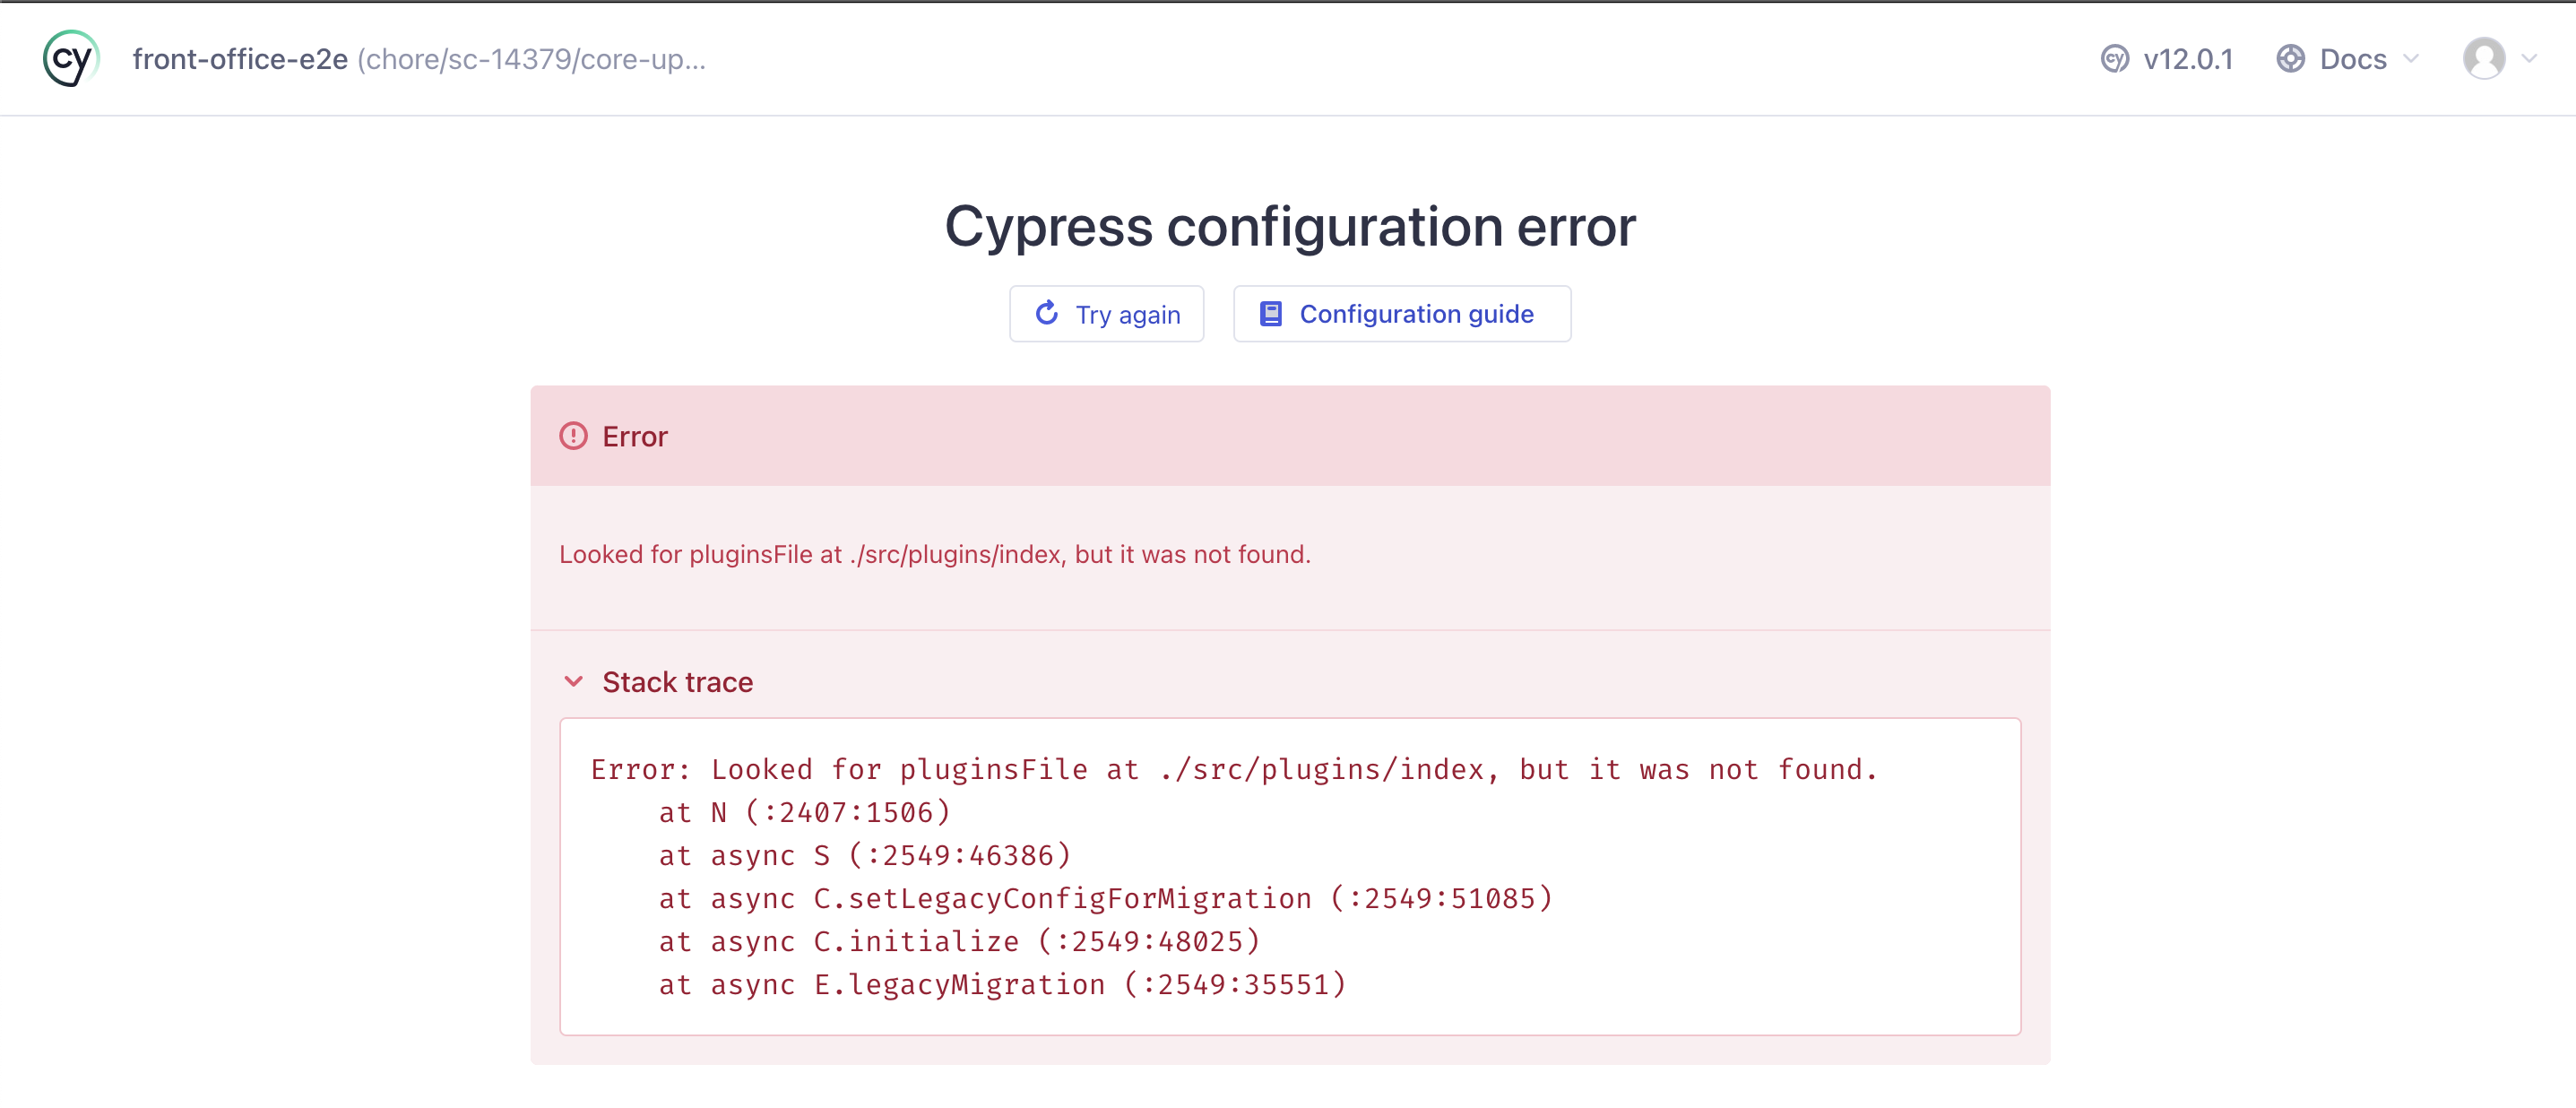
Task: Click the red error alert icon
Action: pyautogui.click(x=572, y=436)
